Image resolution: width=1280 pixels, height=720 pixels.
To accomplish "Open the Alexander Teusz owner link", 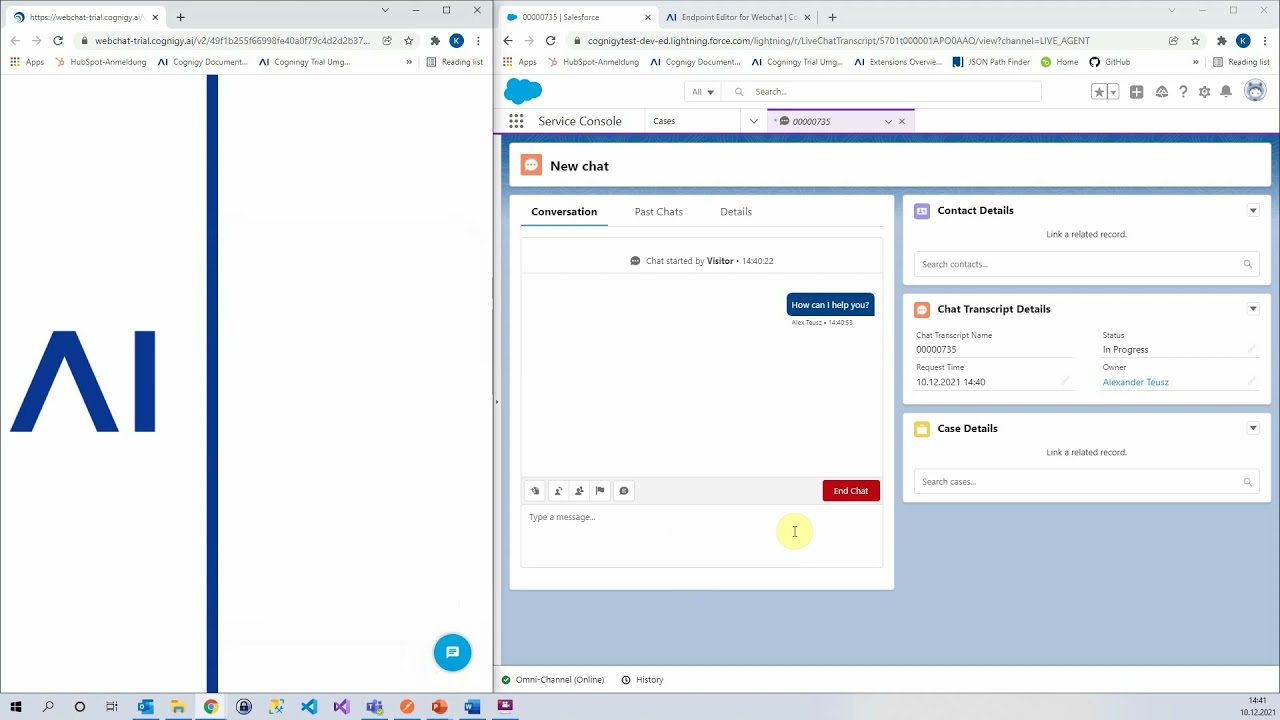I will click(1135, 382).
